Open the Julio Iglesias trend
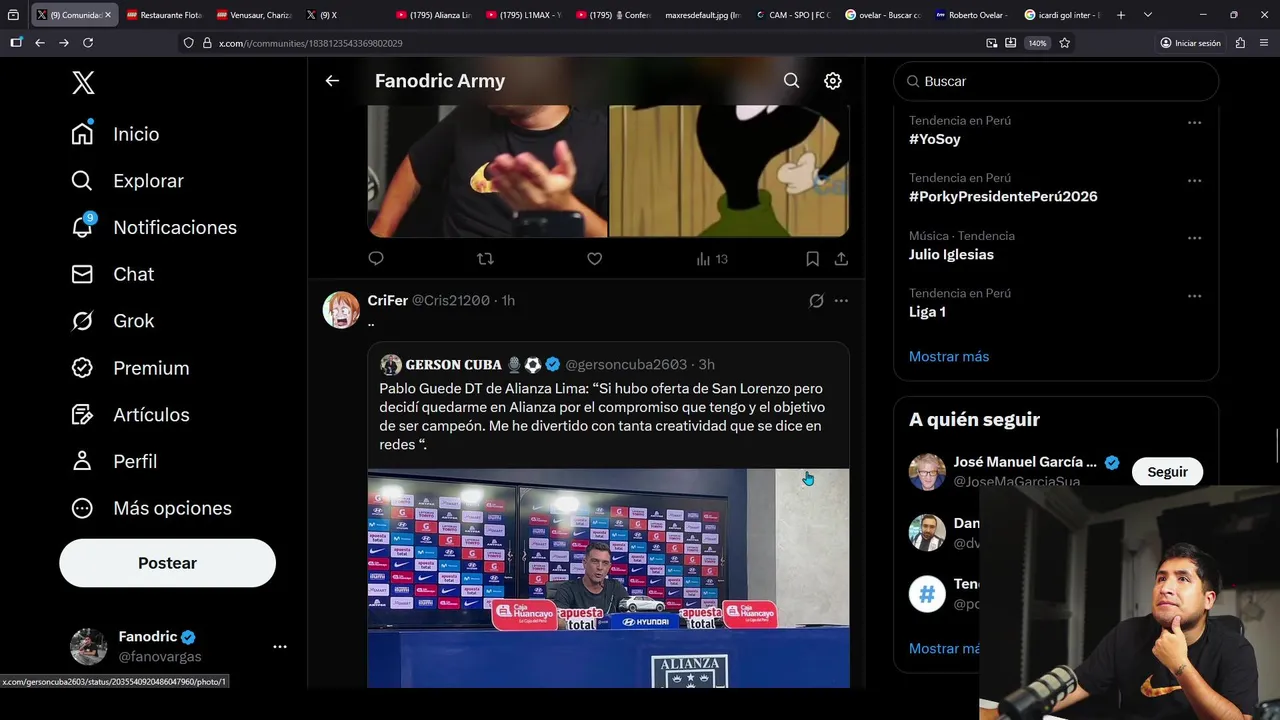This screenshot has width=1280, height=720. click(x=951, y=254)
